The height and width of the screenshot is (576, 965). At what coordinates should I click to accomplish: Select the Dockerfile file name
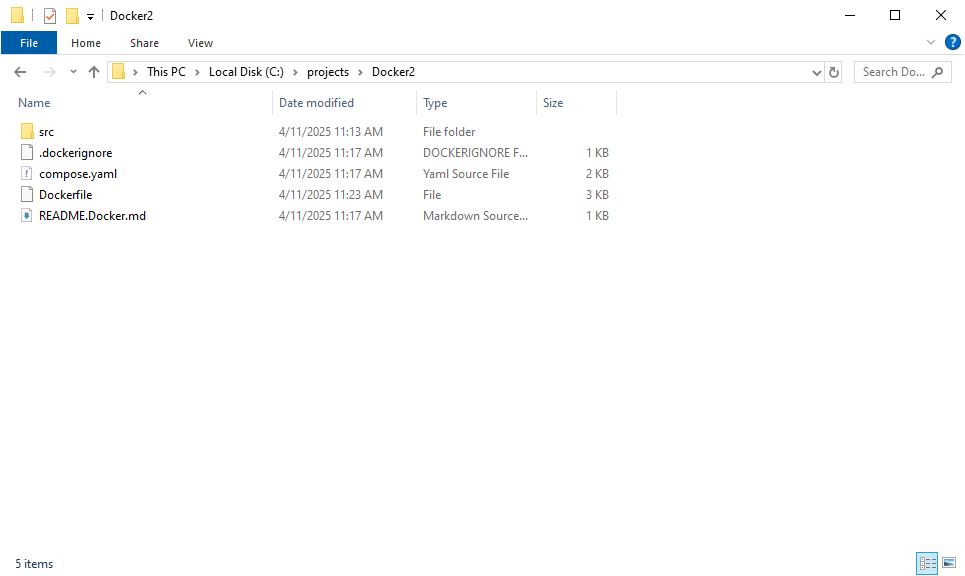[65, 194]
